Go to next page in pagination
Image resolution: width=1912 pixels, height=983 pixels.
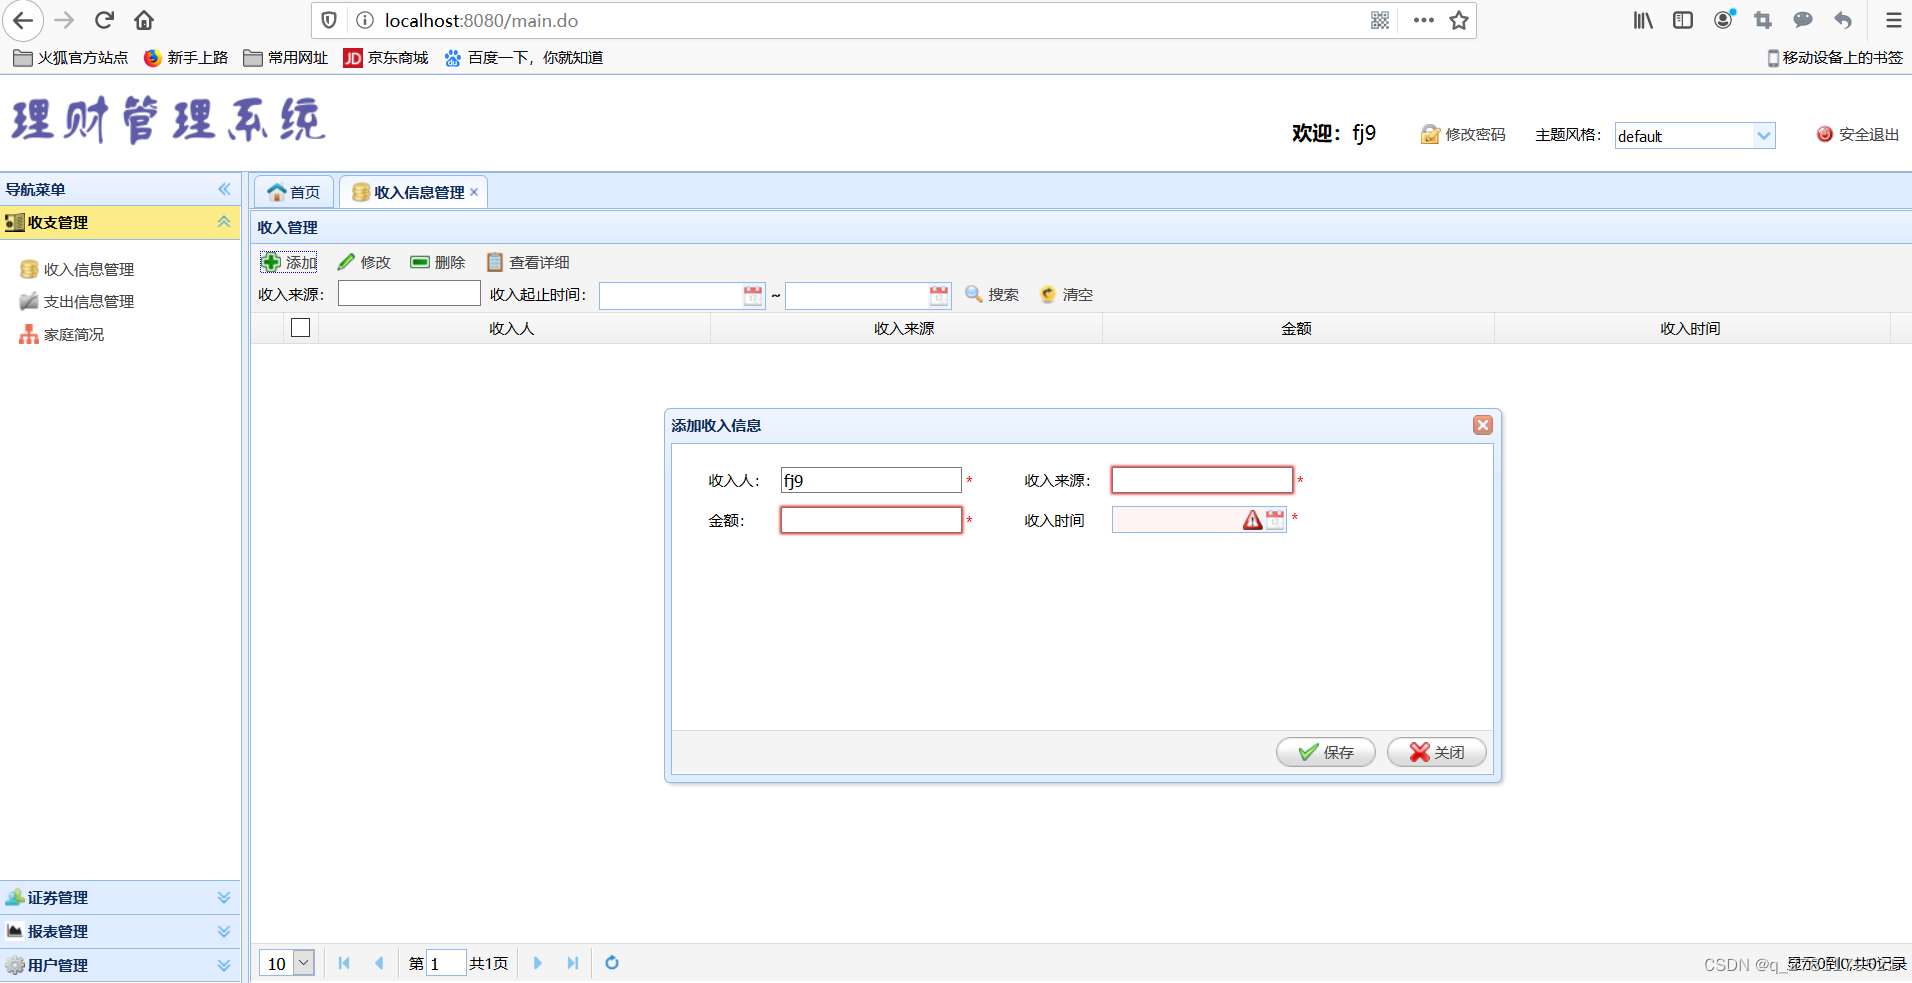pyautogui.click(x=538, y=963)
